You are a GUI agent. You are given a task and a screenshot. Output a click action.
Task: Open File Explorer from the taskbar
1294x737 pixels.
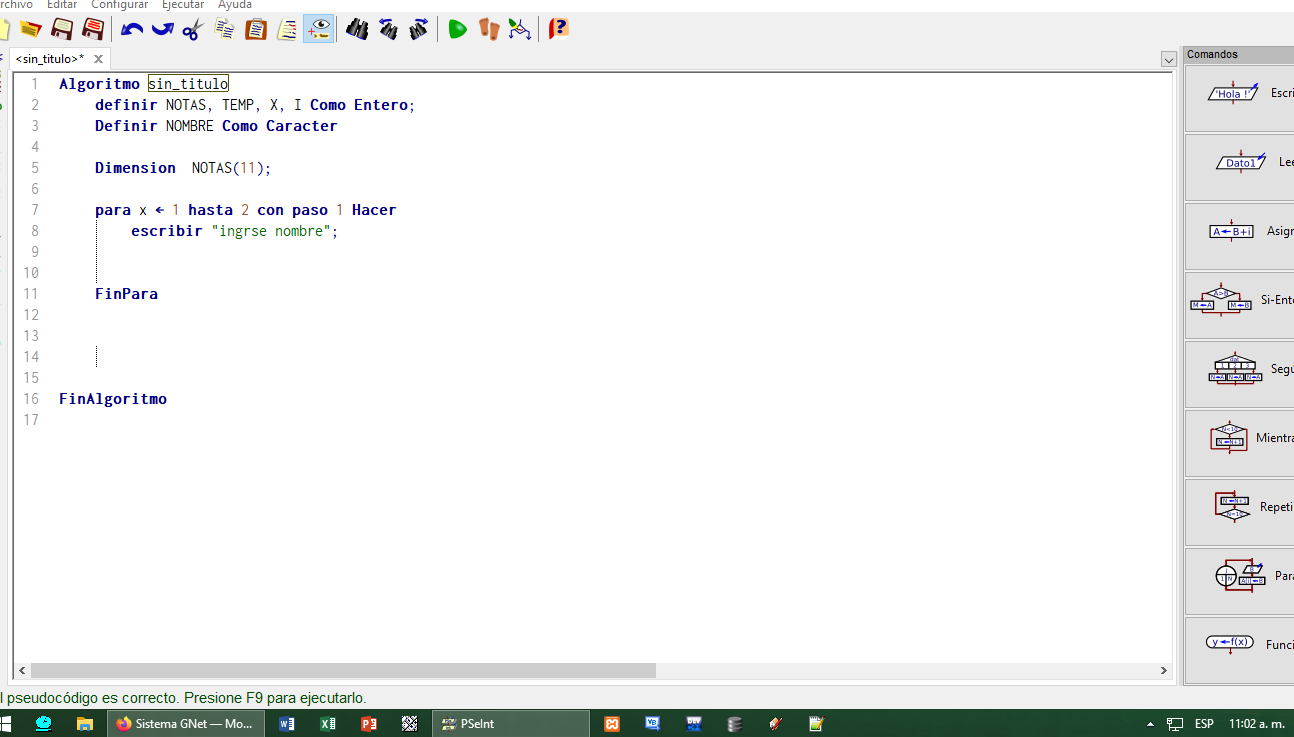[85, 724]
